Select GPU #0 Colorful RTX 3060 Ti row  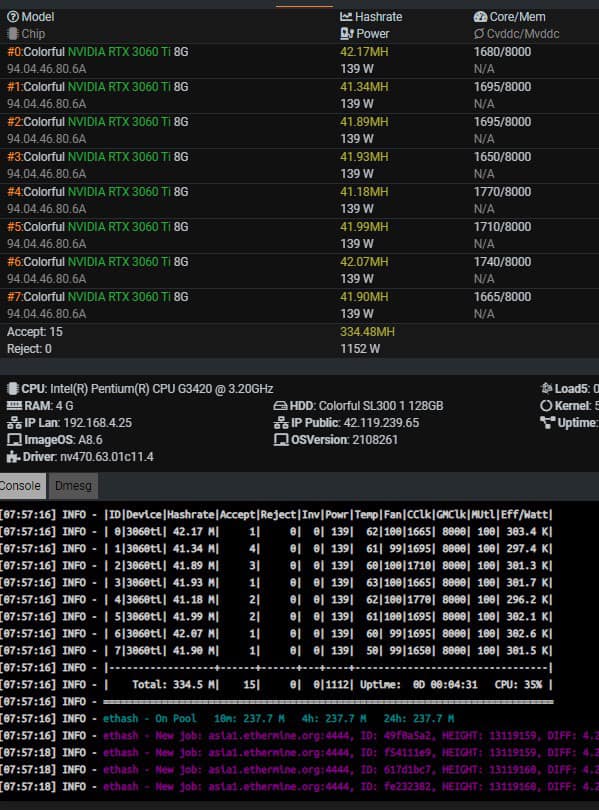300,60
